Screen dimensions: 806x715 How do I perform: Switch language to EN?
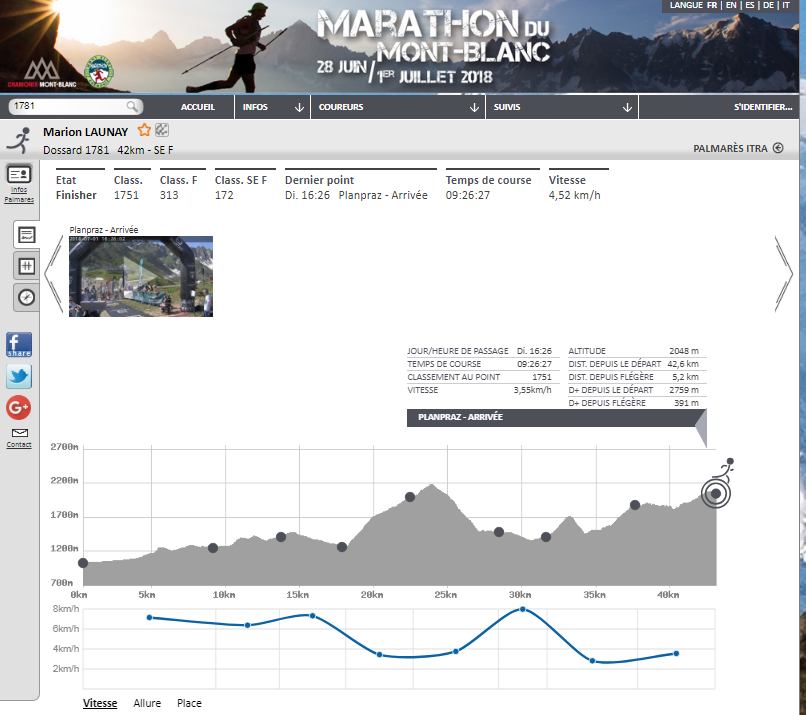732,5
